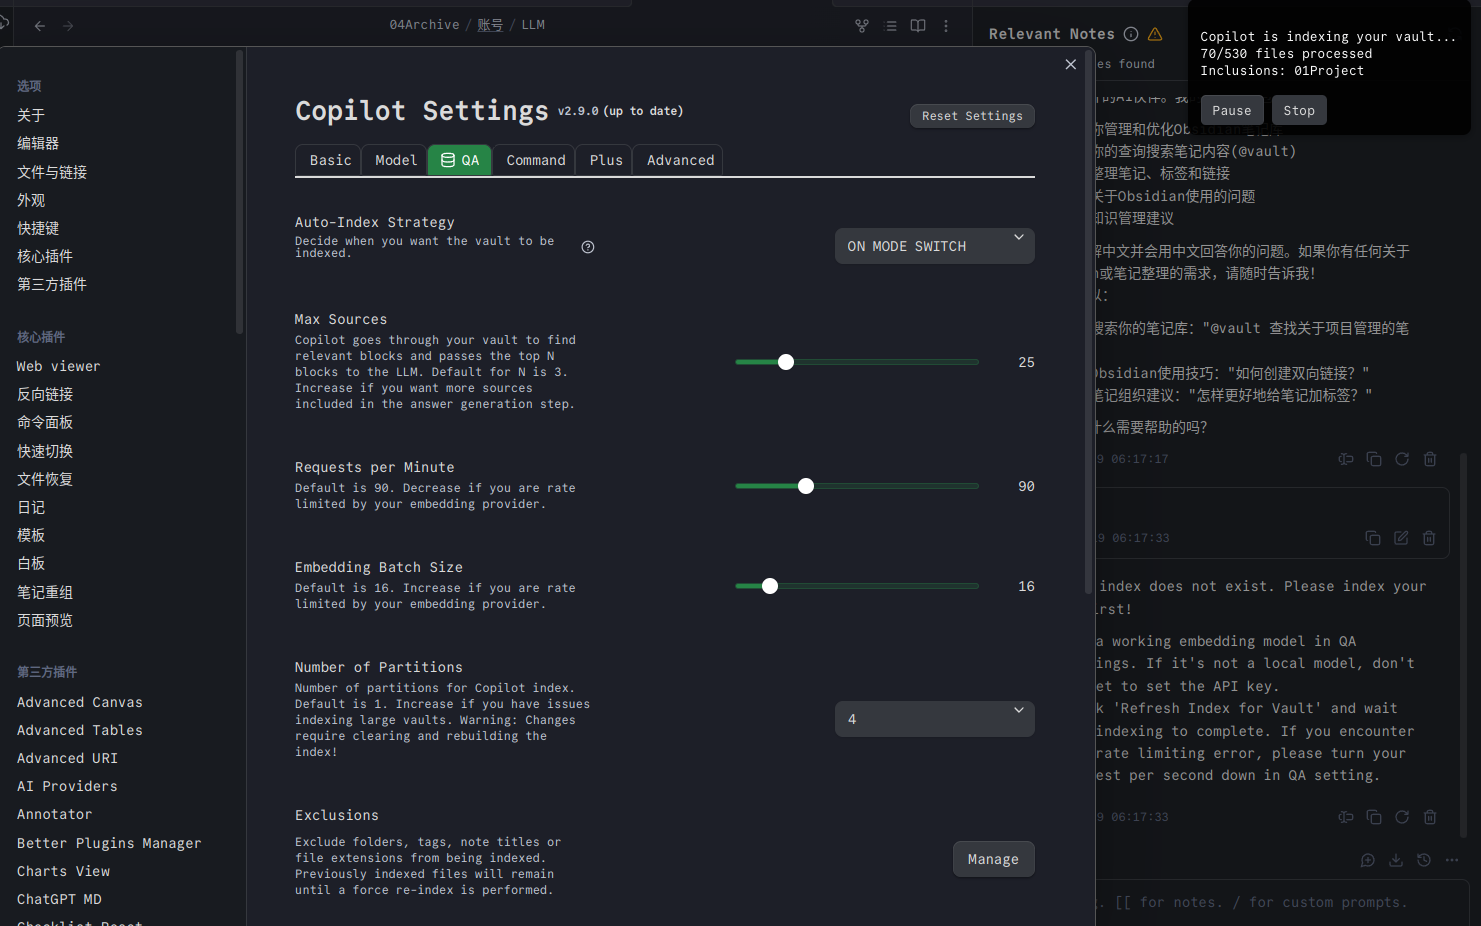
Task: Open AI Providers in the plugin sidebar
Action: [x=67, y=786]
